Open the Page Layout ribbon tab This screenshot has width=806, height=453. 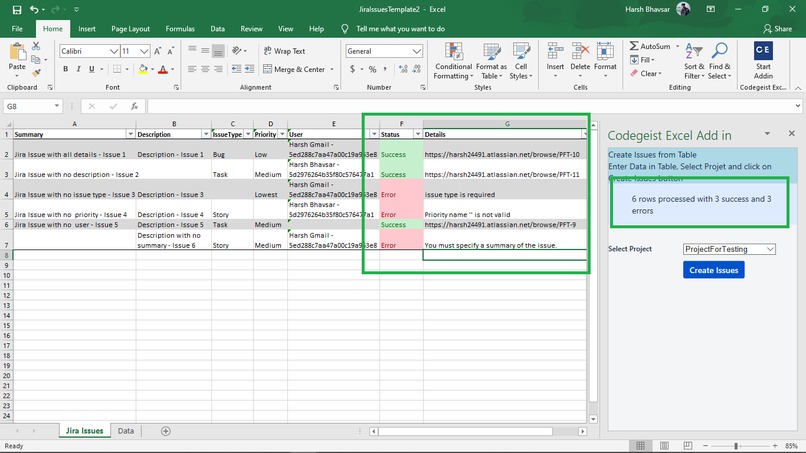(x=130, y=29)
